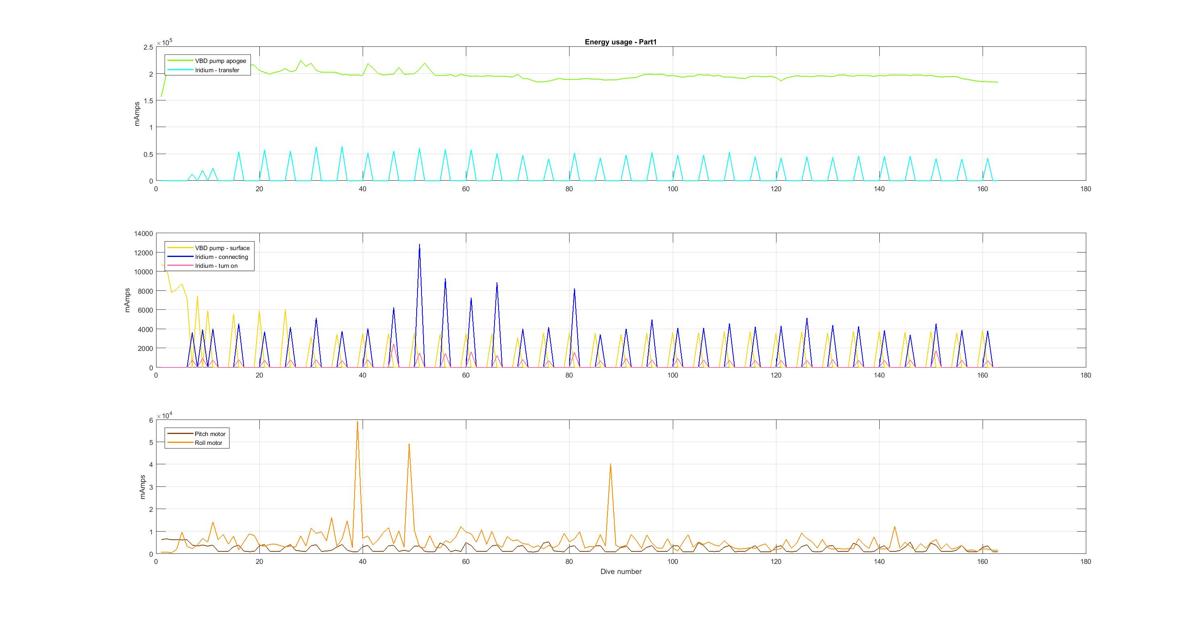The width and height of the screenshot is (1200, 622).
Task: Click the '14000' y-axis tick label
Action: click(142, 234)
